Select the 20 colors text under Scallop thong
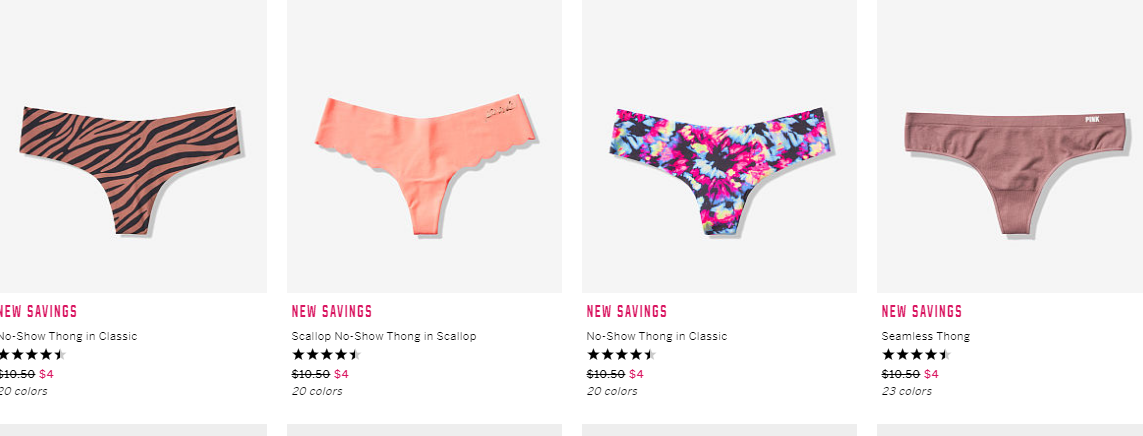 pos(316,391)
